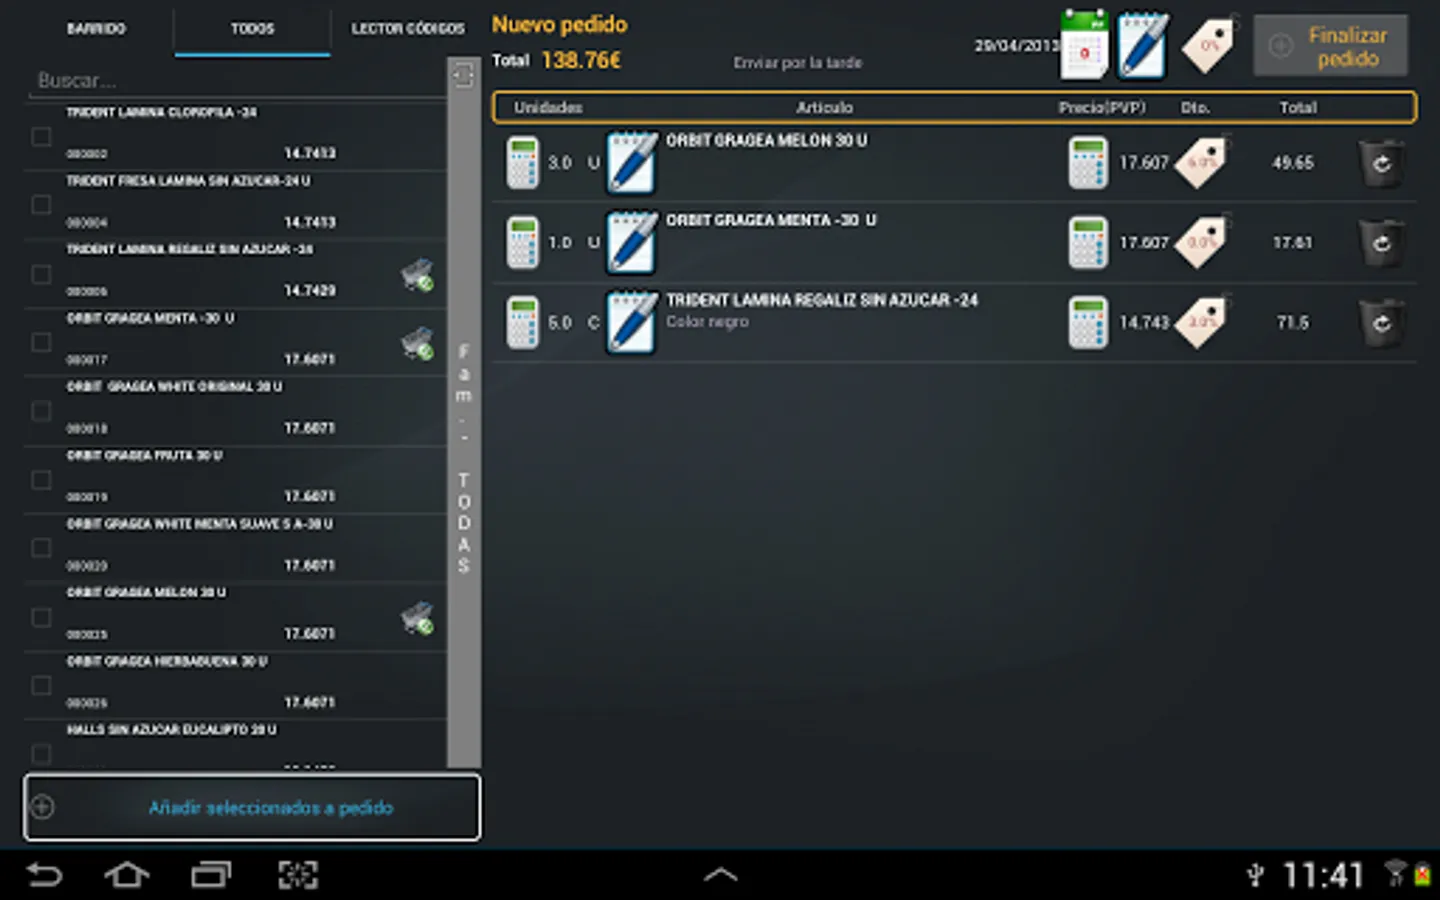The image size is (1440, 900).
Task: Open the order date calendar icon
Action: tap(1085, 45)
